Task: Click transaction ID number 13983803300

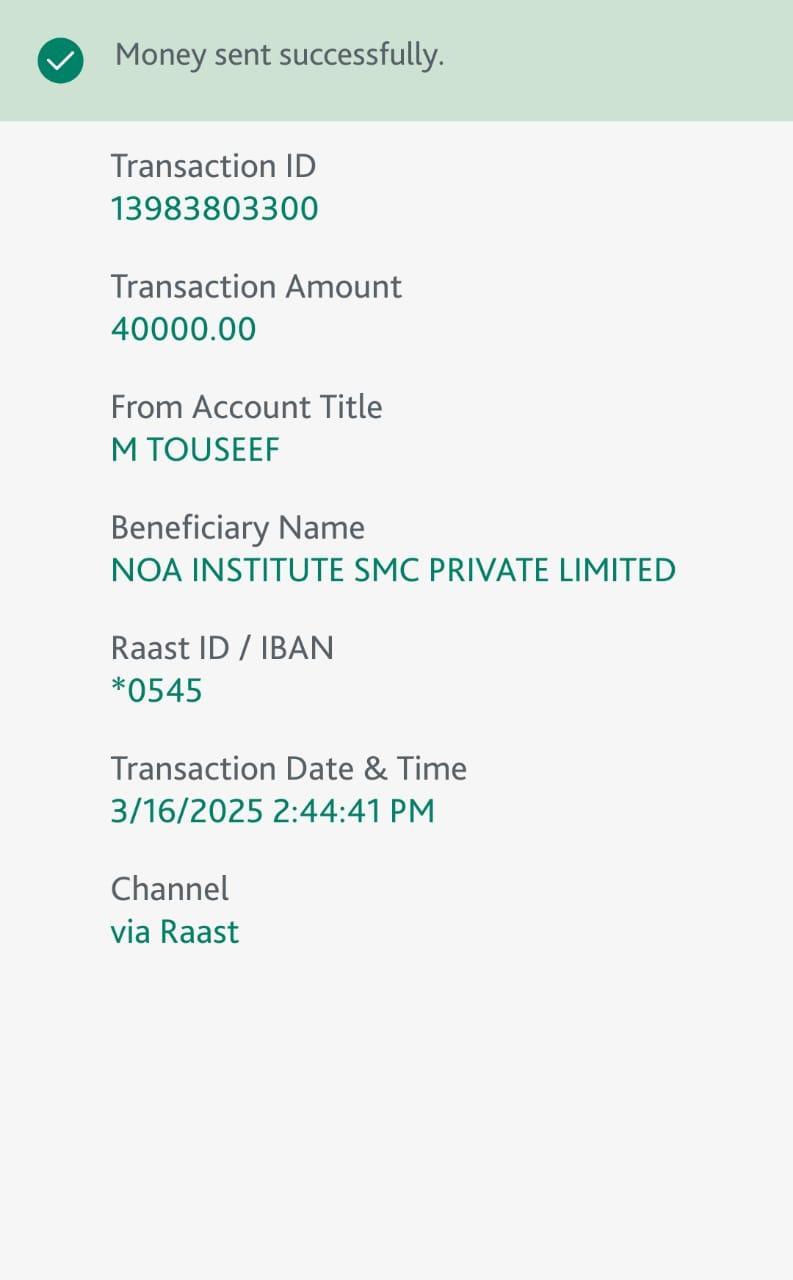Action: pyautogui.click(x=214, y=209)
